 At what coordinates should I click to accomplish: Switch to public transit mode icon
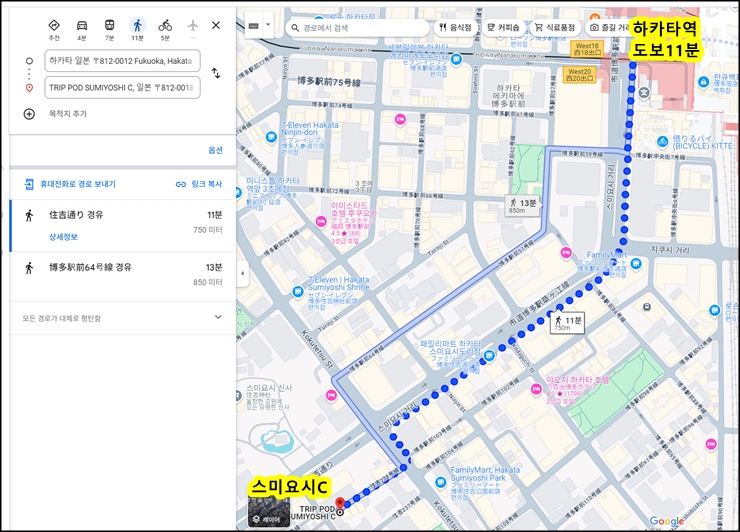tap(109, 25)
